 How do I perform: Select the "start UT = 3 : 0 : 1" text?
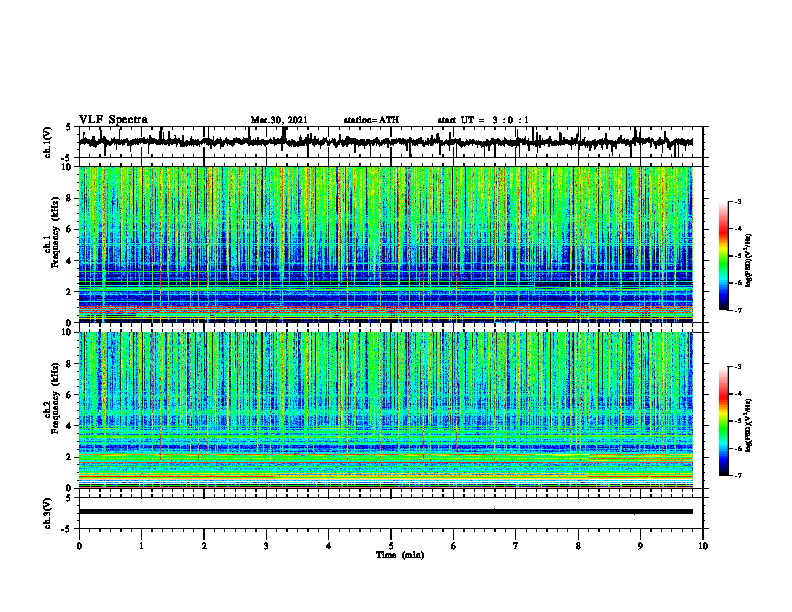(x=483, y=120)
